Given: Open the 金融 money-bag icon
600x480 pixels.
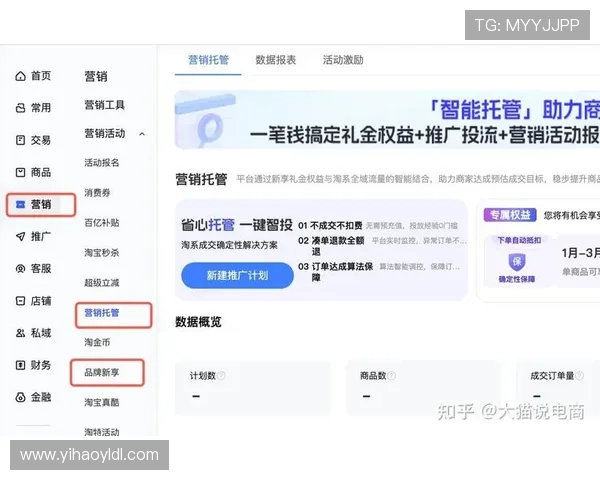Looking at the screenshot, I should 20,397.
